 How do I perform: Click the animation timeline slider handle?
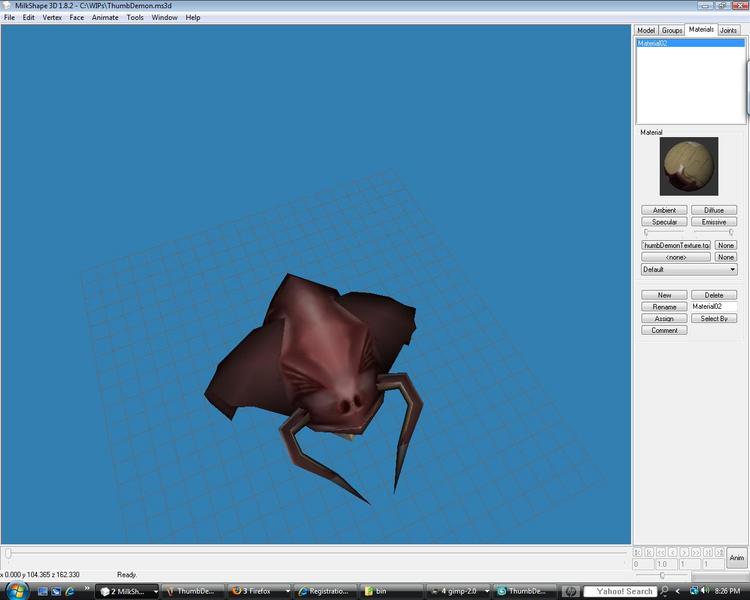[8, 554]
